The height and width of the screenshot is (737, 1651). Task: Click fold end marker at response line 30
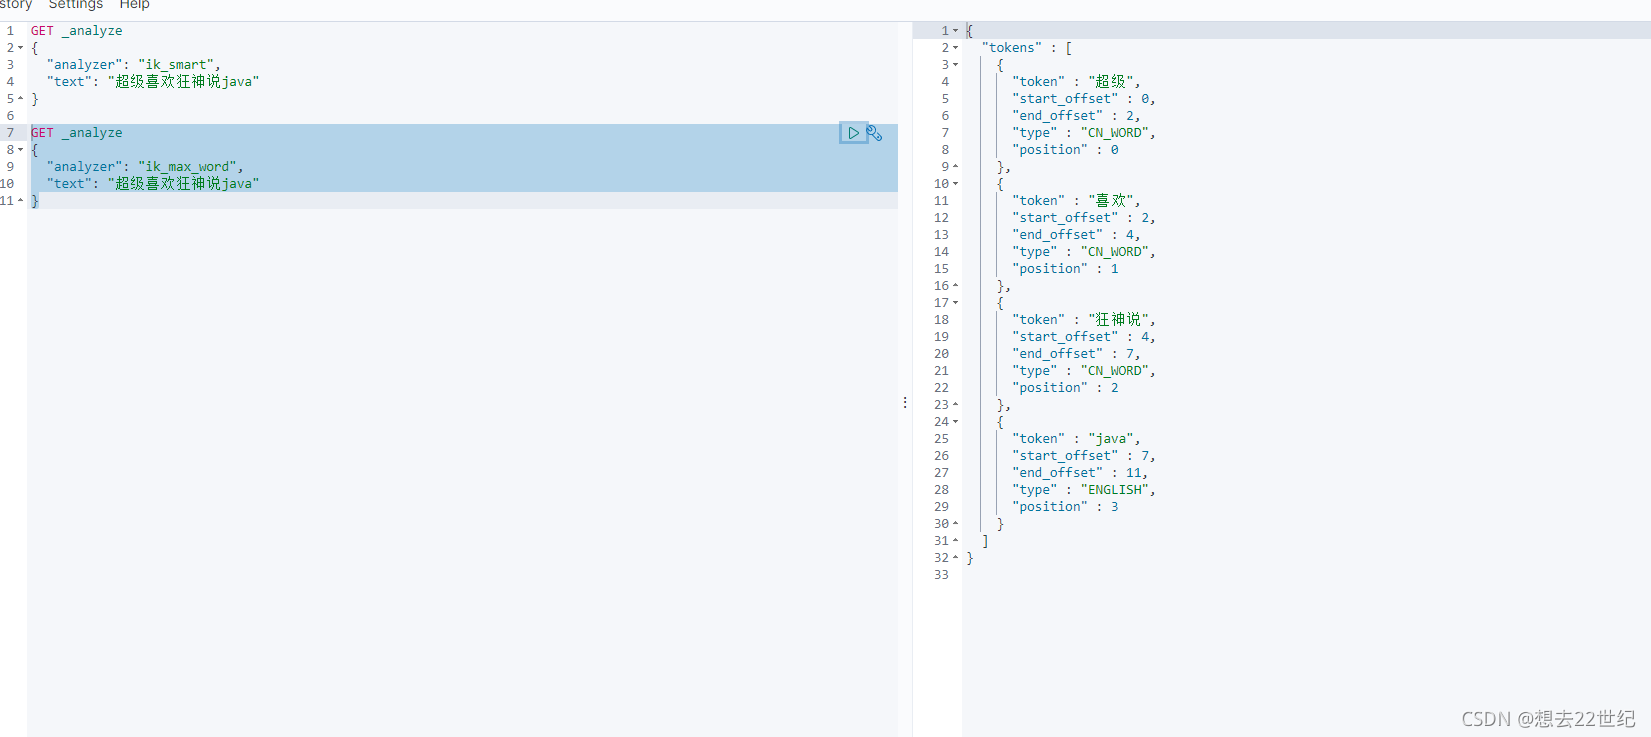(955, 524)
